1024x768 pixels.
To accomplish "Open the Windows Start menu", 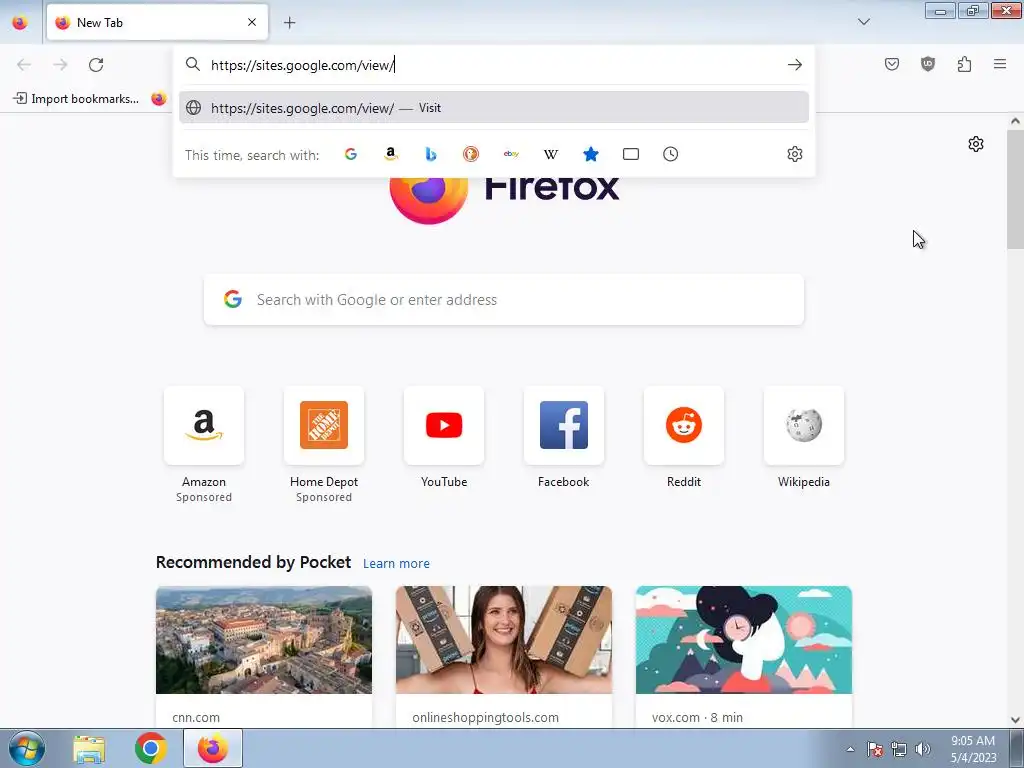I will 27,748.
